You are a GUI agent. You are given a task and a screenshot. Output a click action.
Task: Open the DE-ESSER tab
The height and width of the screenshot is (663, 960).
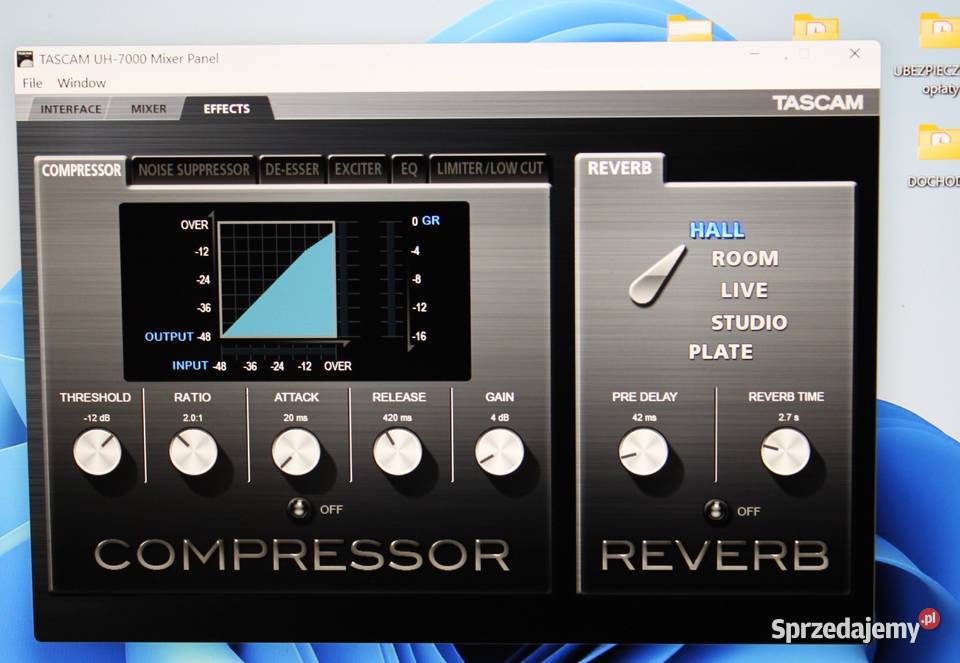tap(292, 170)
